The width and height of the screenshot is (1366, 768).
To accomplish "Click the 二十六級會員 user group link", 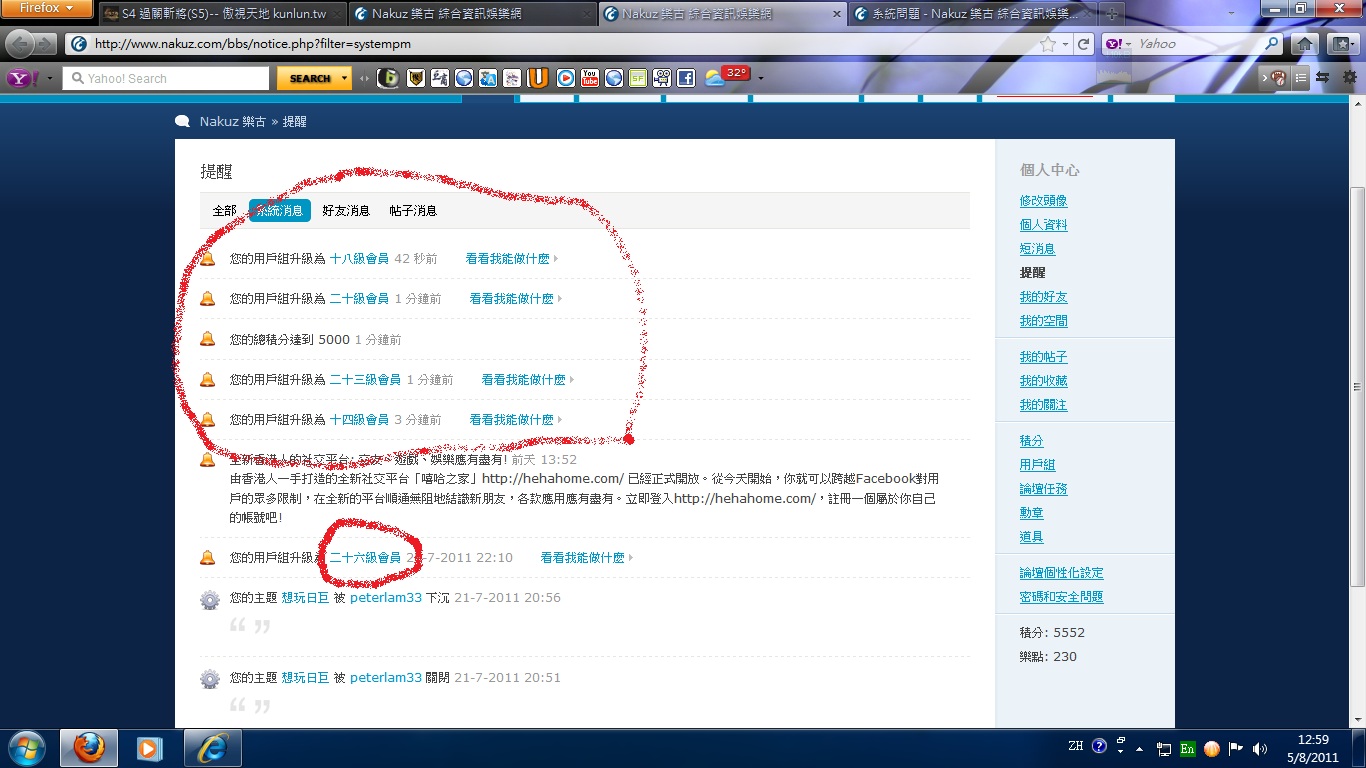I will point(365,558).
